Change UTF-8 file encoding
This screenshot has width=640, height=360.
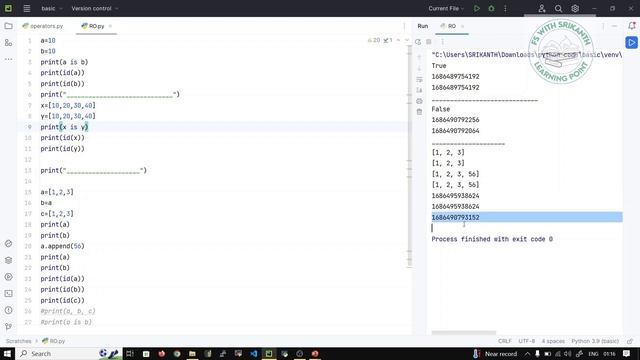coord(527,341)
